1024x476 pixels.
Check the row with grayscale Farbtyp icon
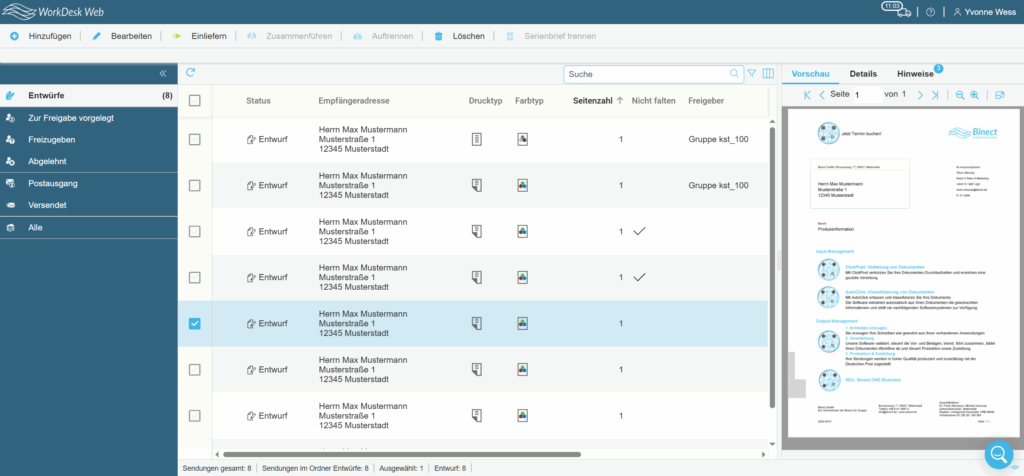[195, 140]
